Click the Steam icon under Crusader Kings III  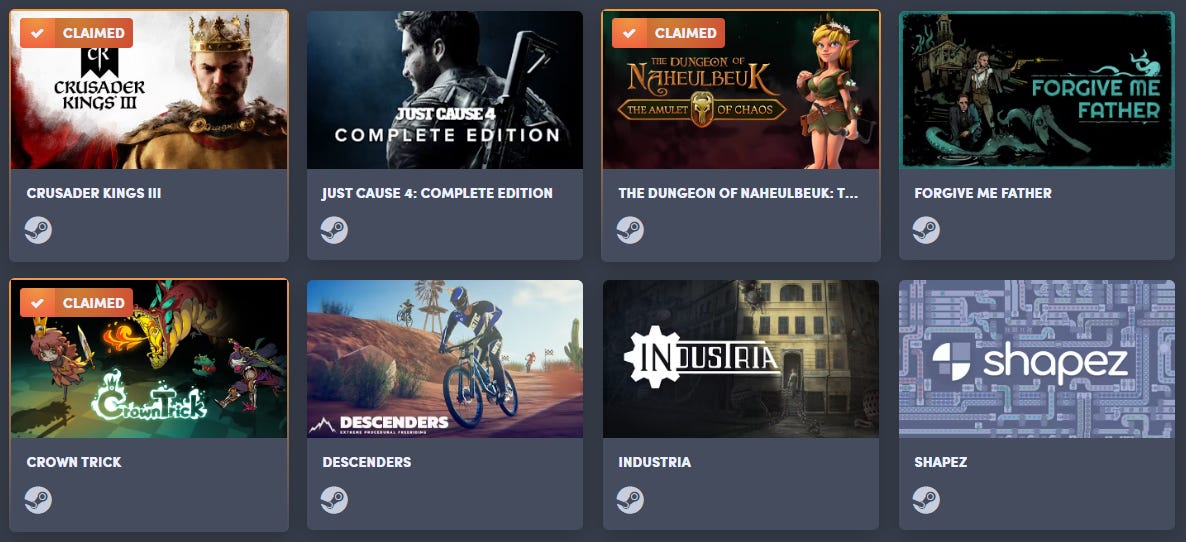point(38,230)
